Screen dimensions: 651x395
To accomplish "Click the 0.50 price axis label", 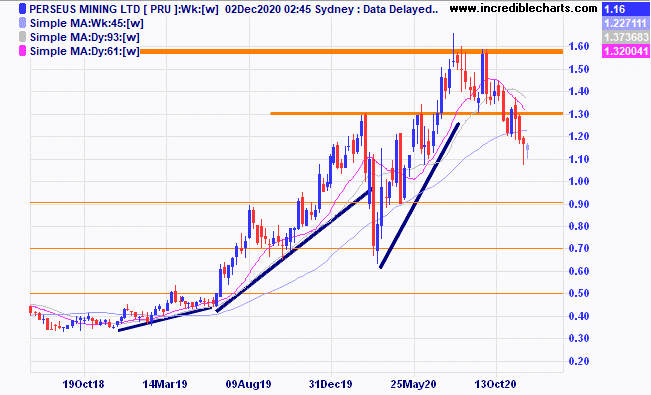I will point(579,293).
